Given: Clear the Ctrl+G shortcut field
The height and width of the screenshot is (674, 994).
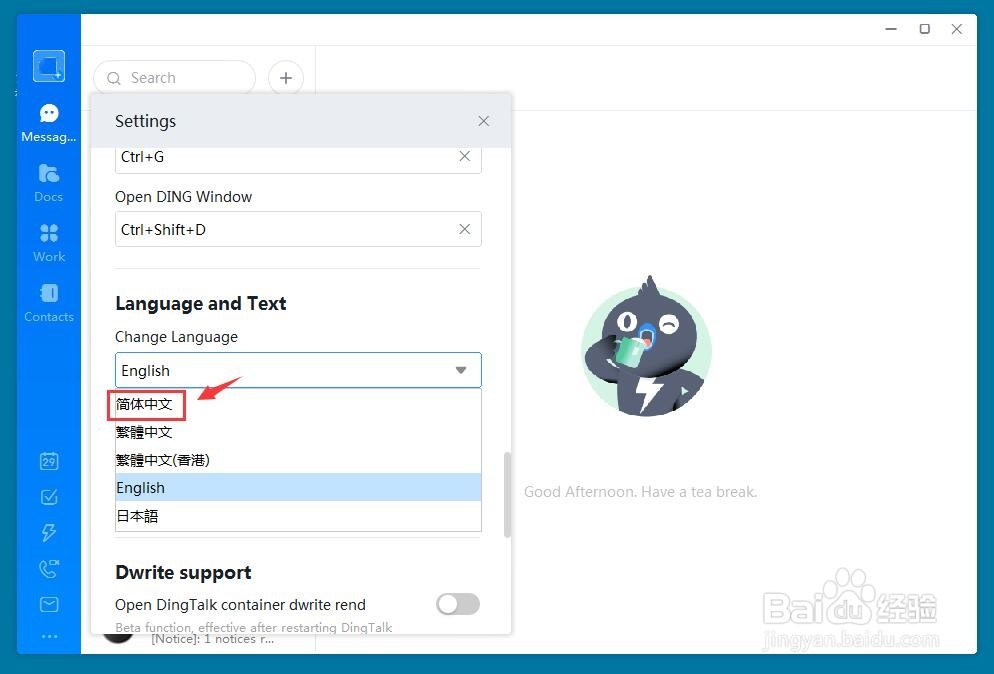Looking at the screenshot, I should [465, 156].
